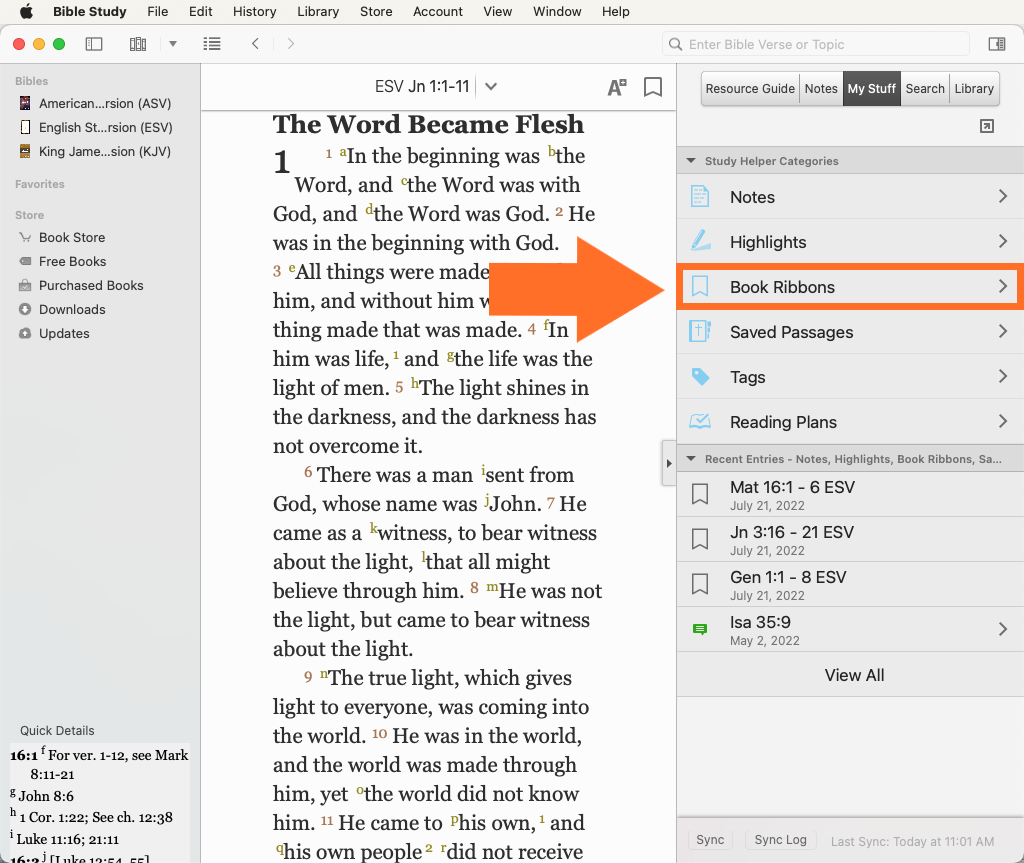Collapse the Study Helper Categories section
Screen dimensions: 1024x863
690,161
